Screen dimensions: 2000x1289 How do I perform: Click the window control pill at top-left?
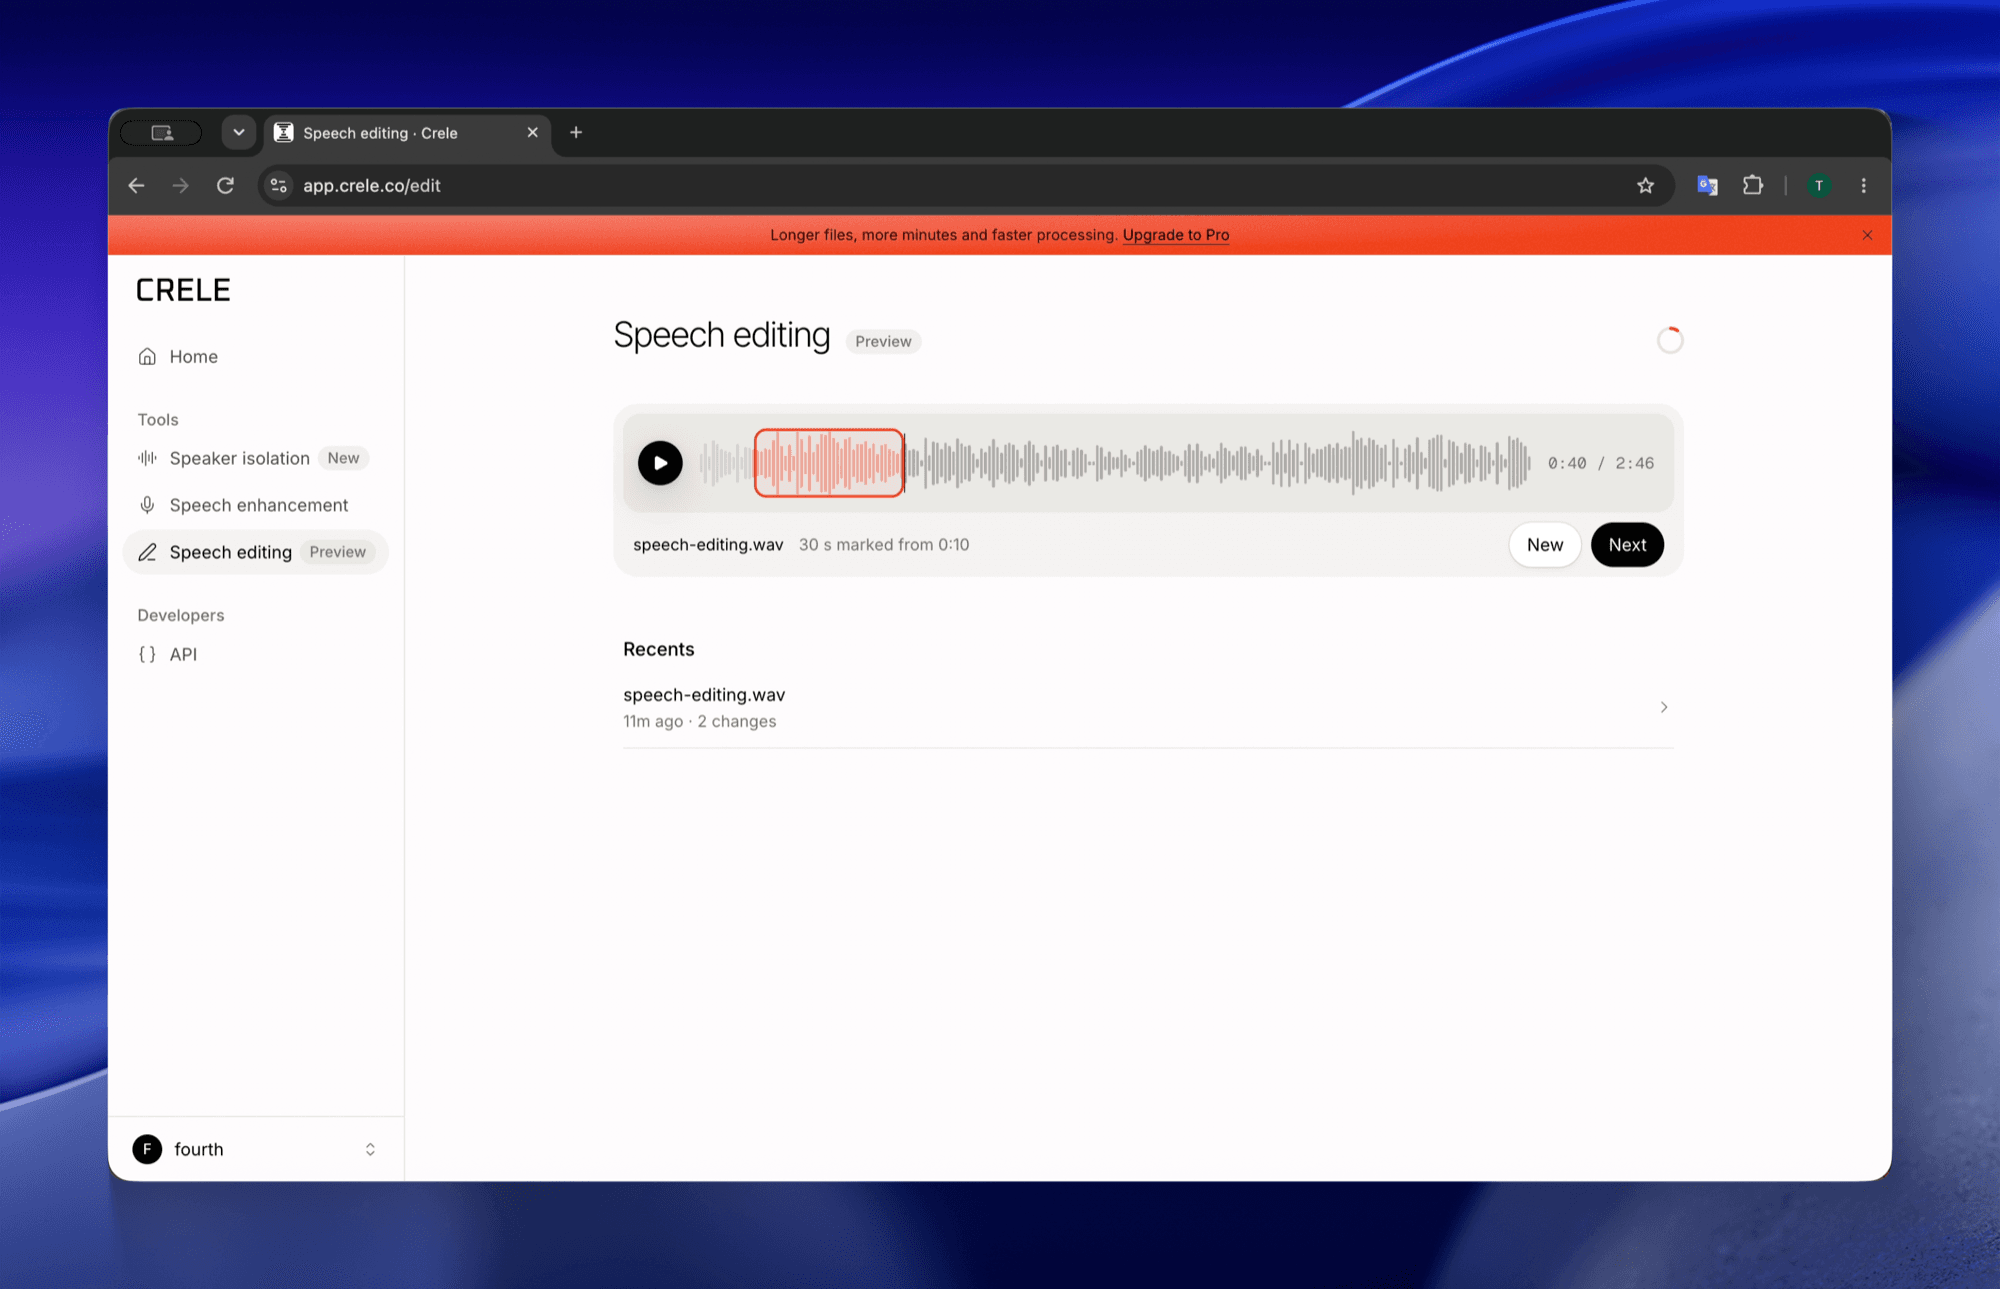click(161, 132)
